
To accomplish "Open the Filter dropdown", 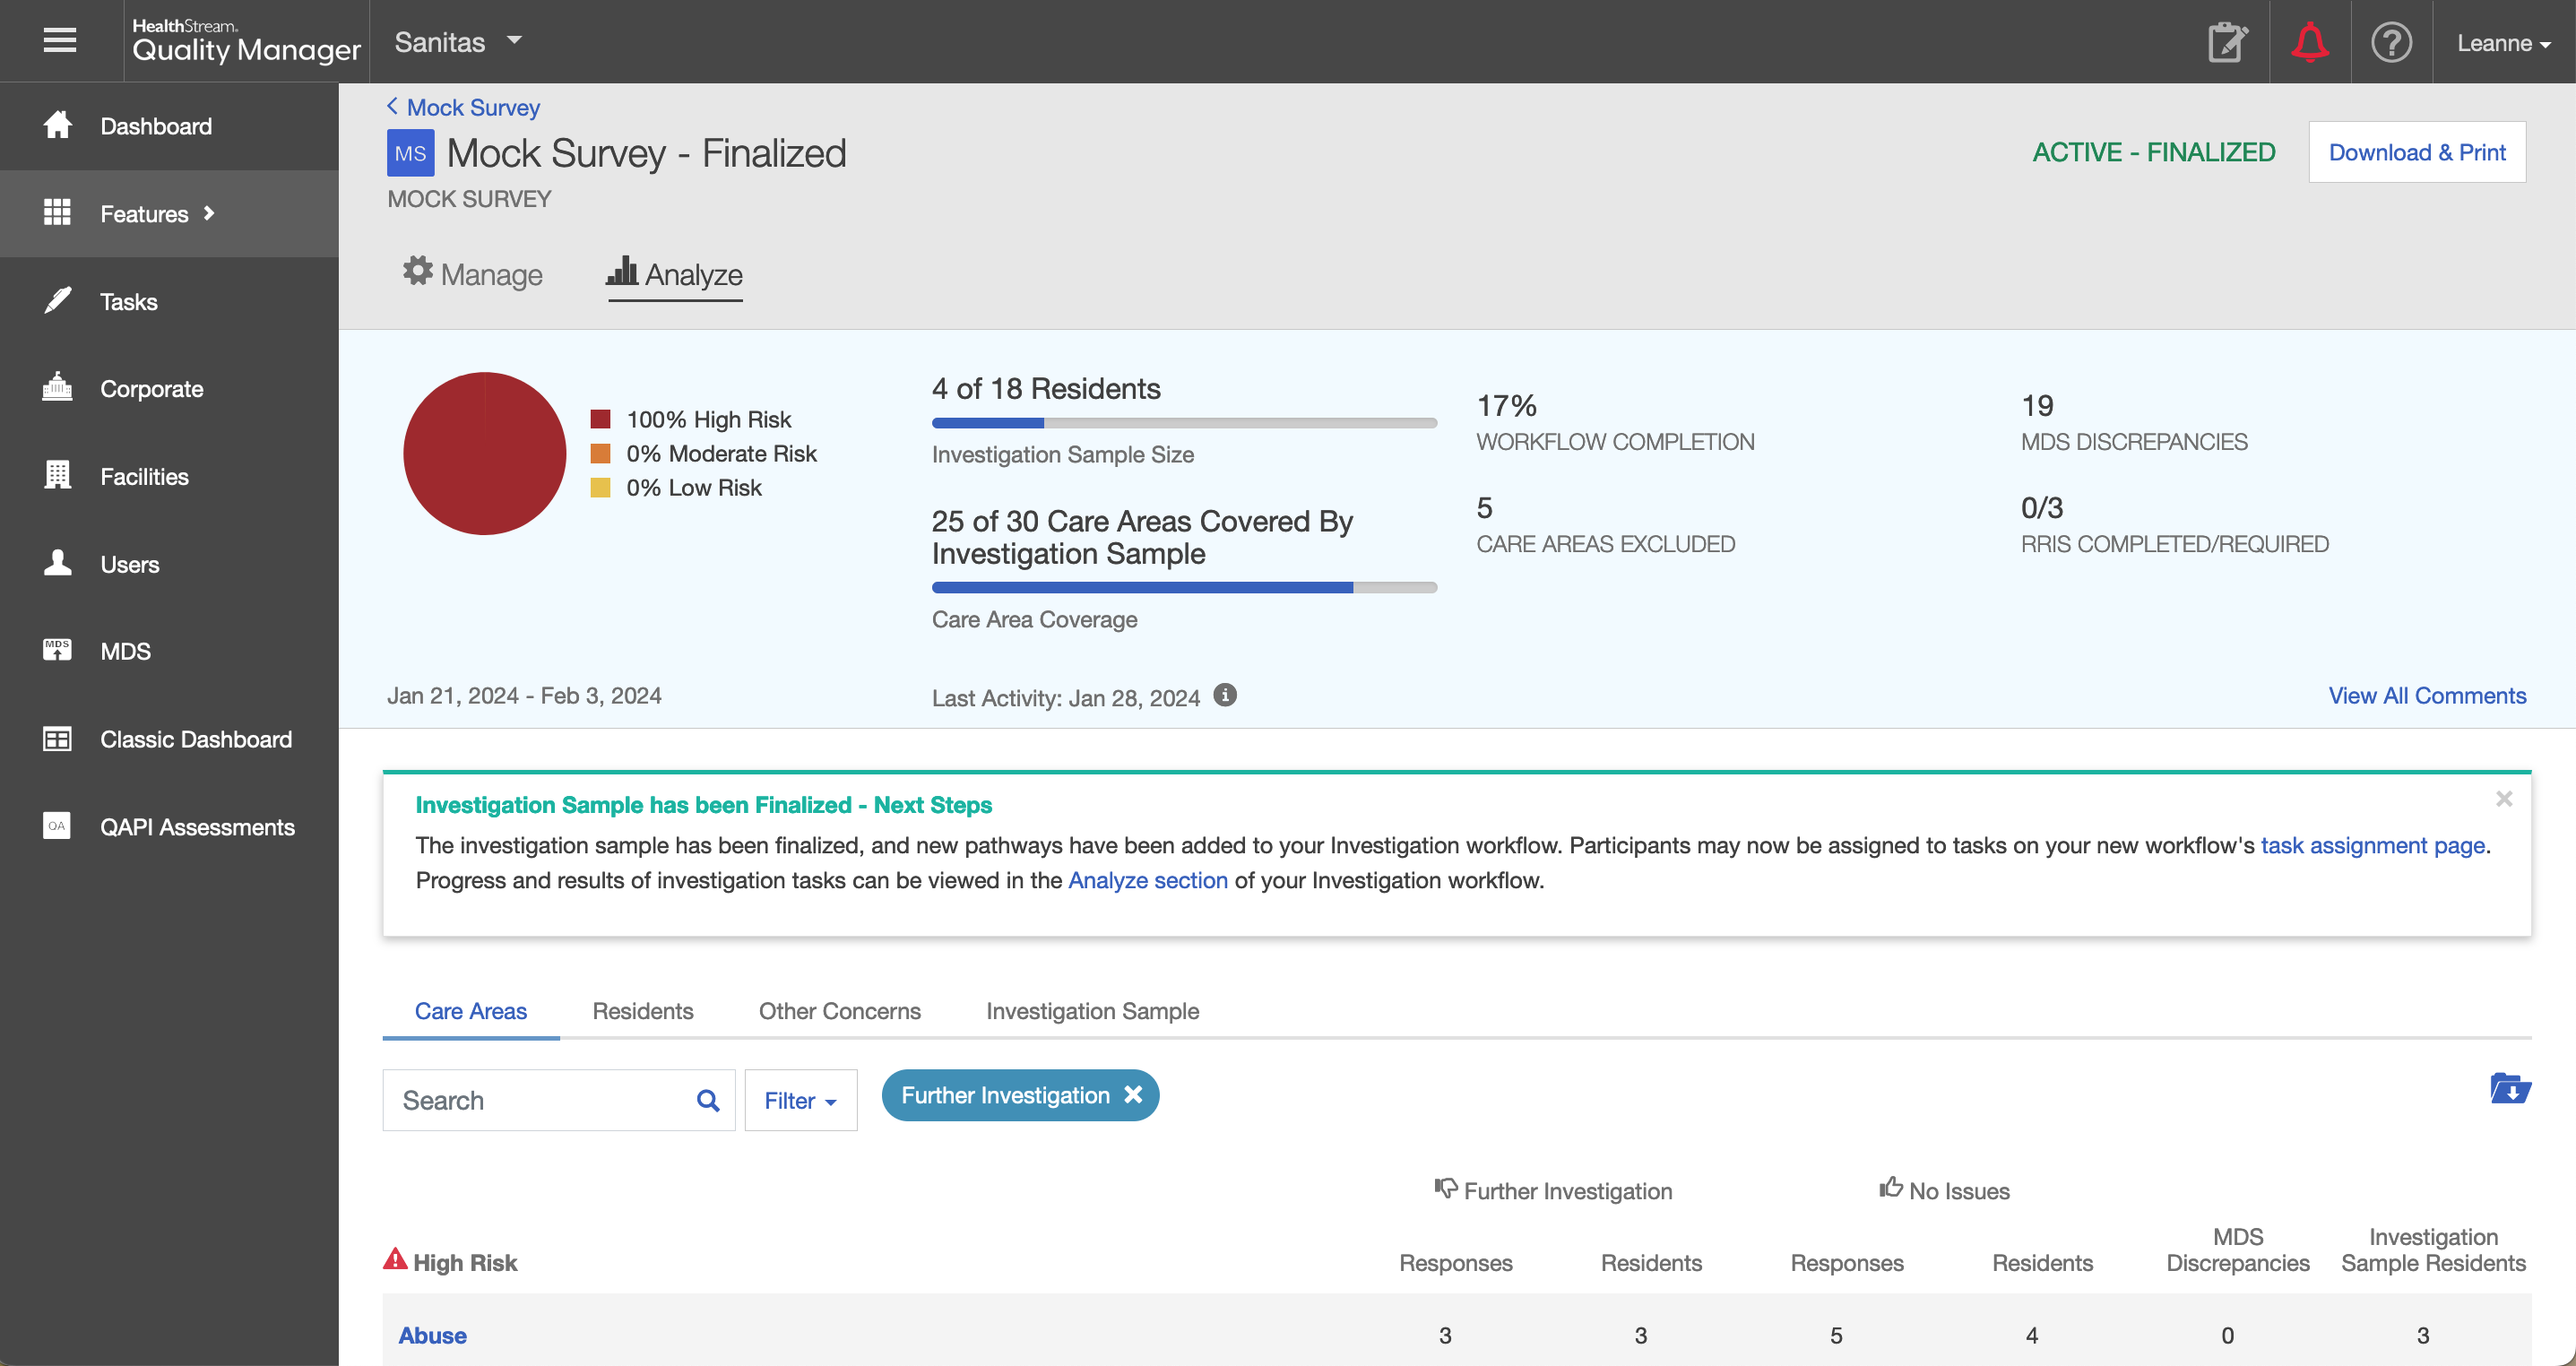I will (x=799, y=1100).
